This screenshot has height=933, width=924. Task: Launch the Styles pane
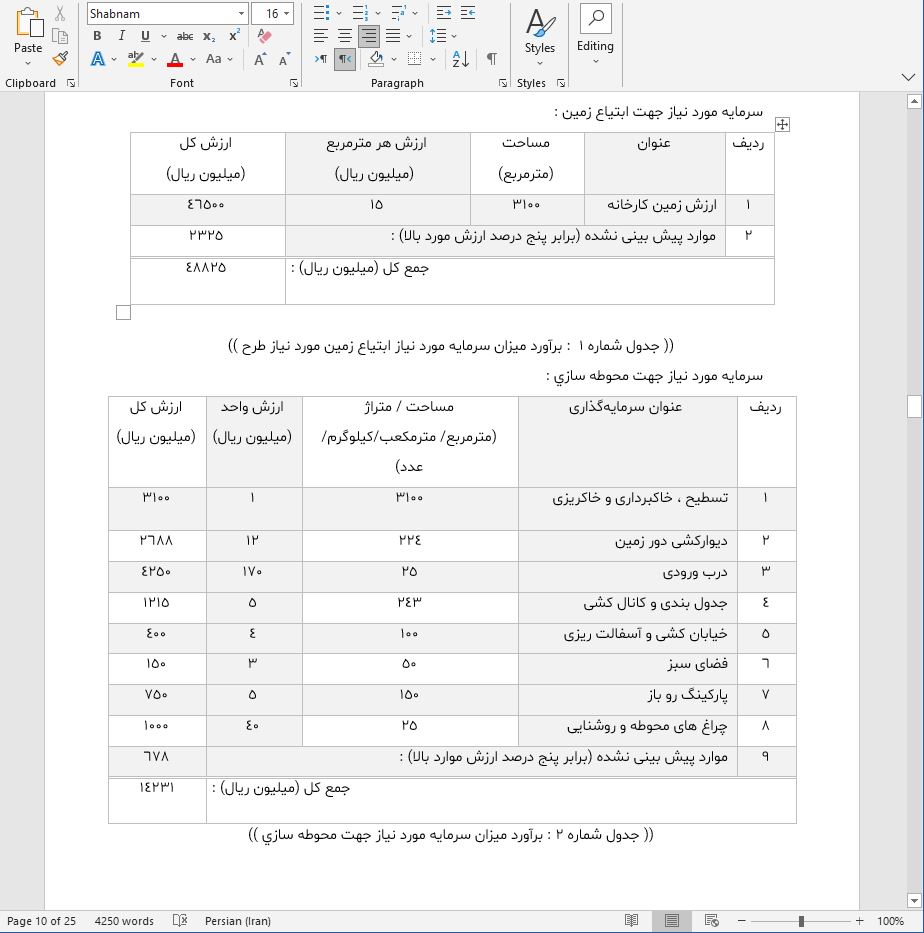[x=560, y=83]
